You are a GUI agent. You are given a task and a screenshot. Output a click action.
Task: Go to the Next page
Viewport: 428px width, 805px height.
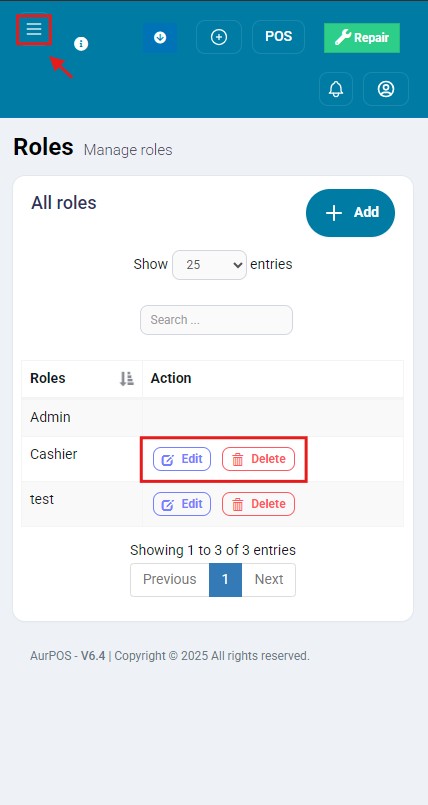[269, 580]
